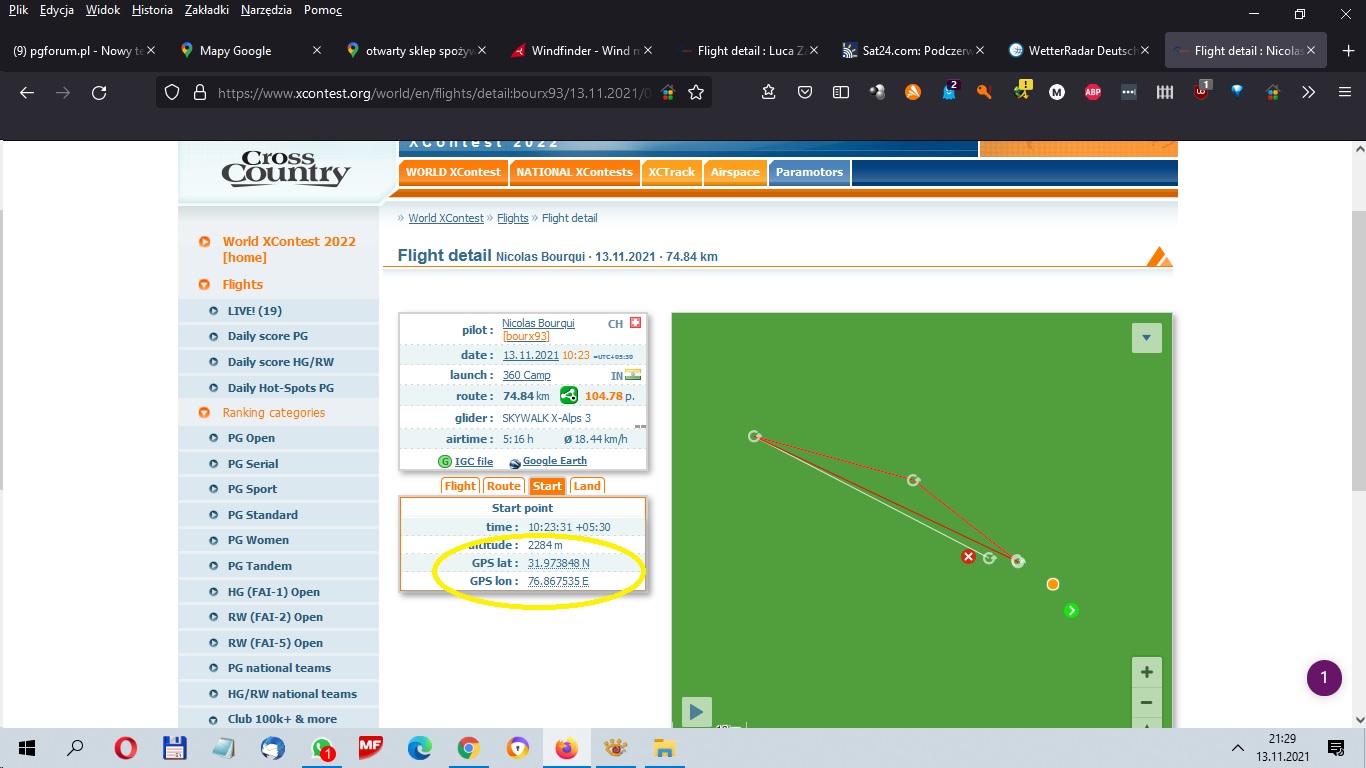
Task: Open the XCTrack tab
Action: [x=671, y=172]
